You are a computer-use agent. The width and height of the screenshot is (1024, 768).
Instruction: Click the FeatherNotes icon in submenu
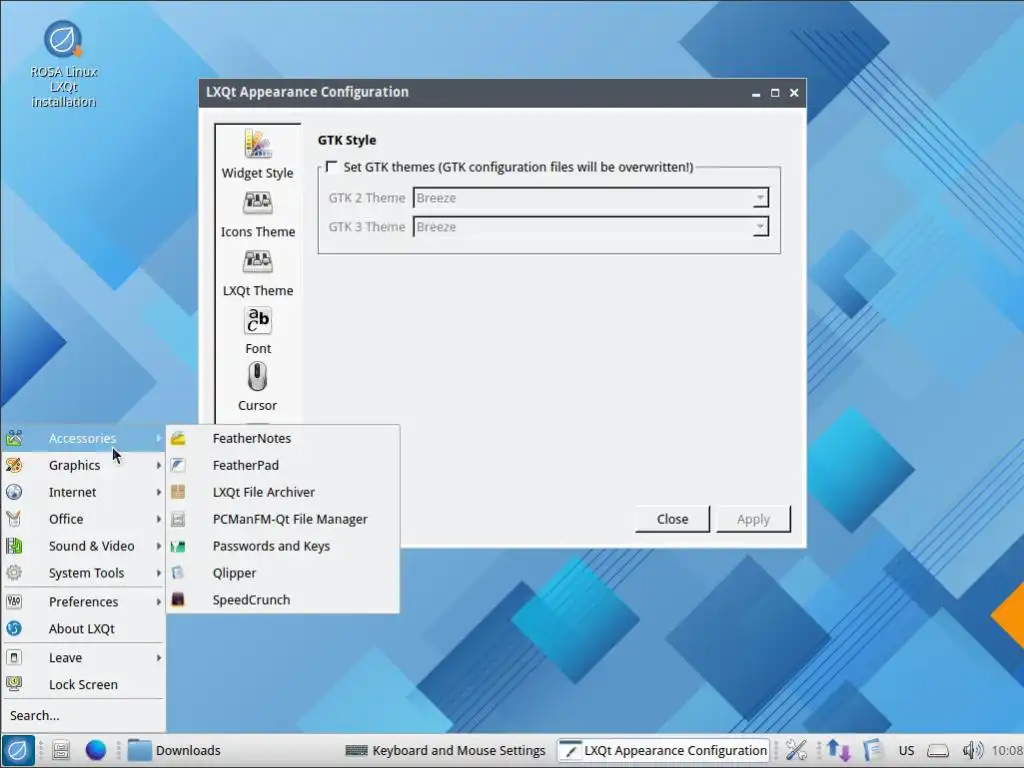pyautogui.click(x=178, y=438)
